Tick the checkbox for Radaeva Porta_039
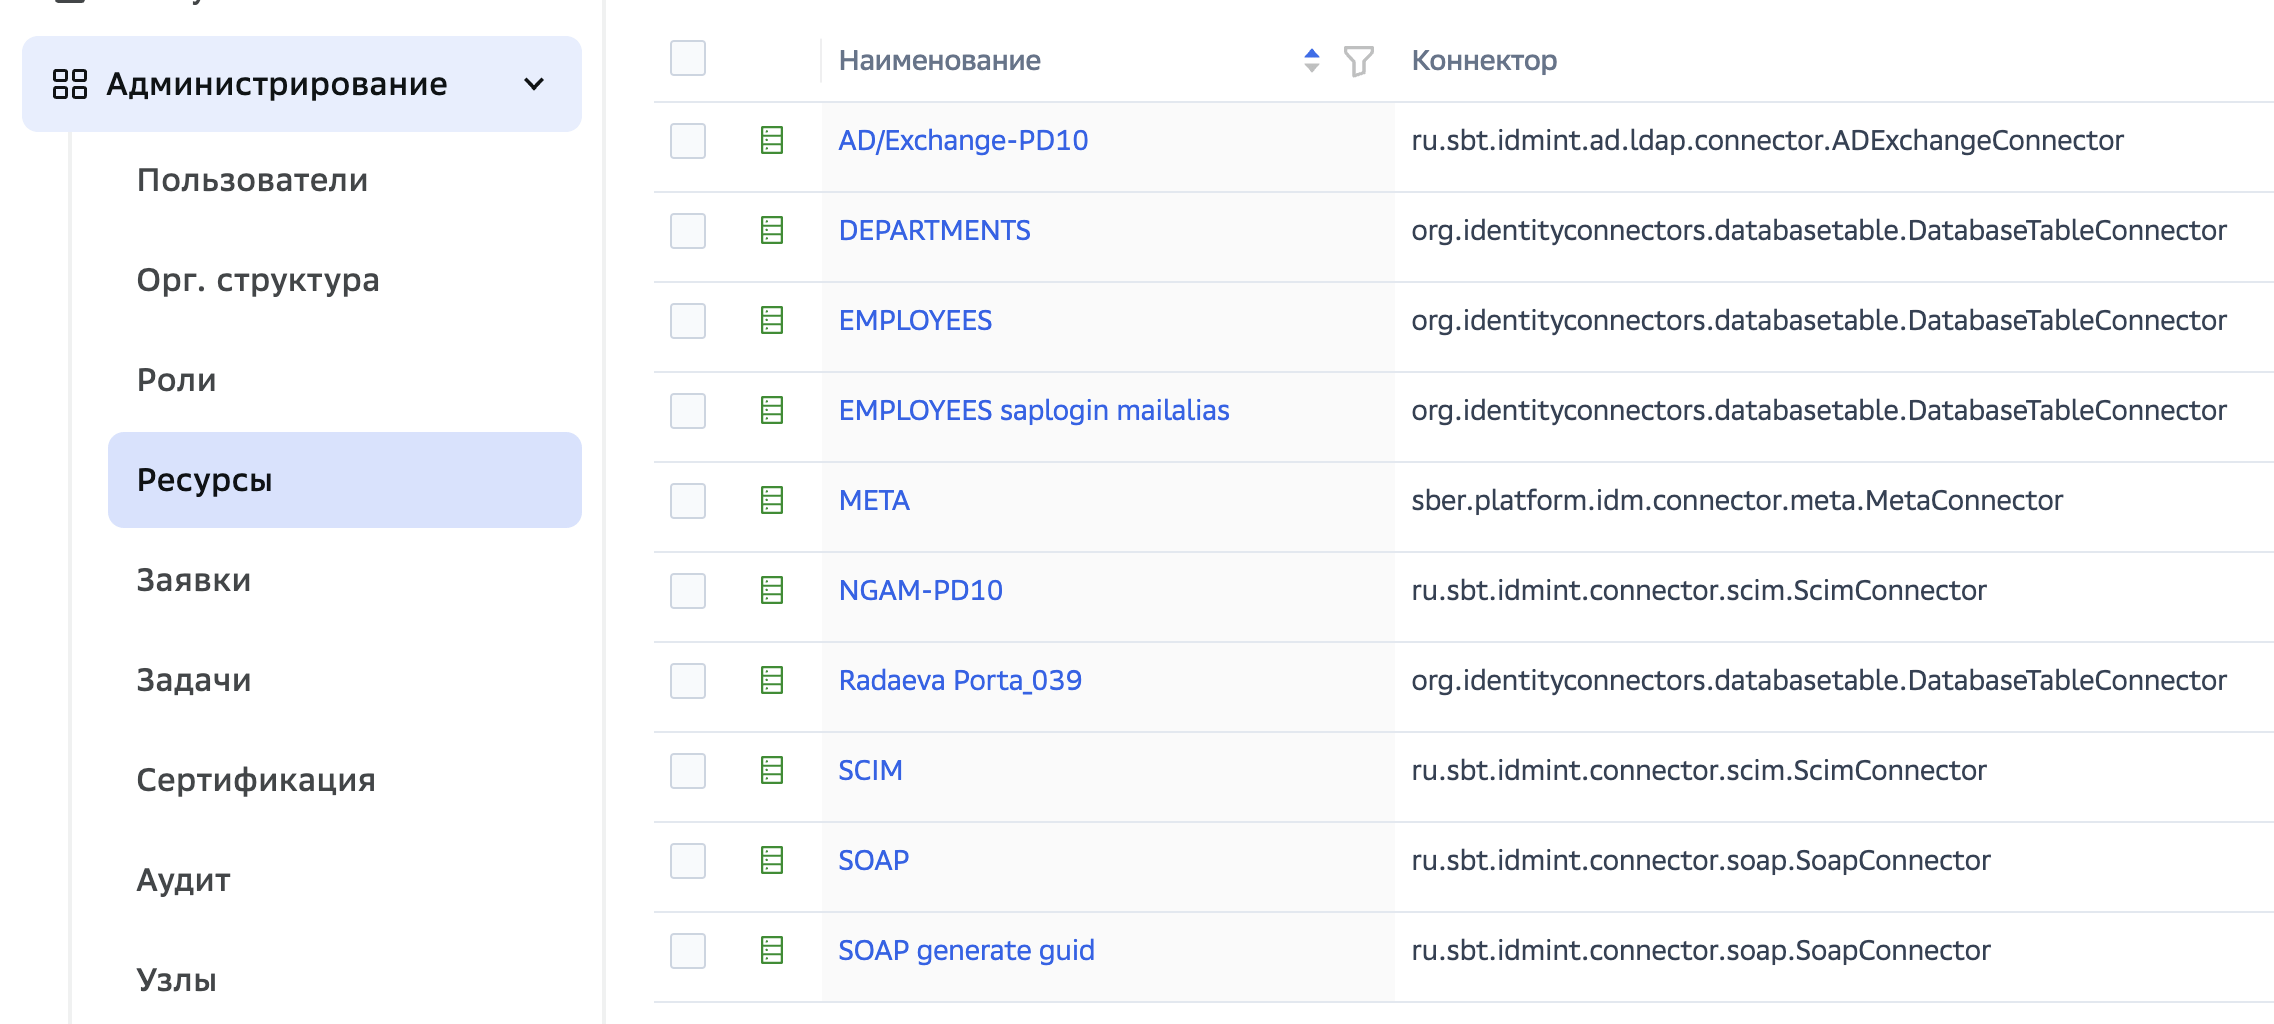This screenshot has width=2274, height=1024. pos(688,681)
